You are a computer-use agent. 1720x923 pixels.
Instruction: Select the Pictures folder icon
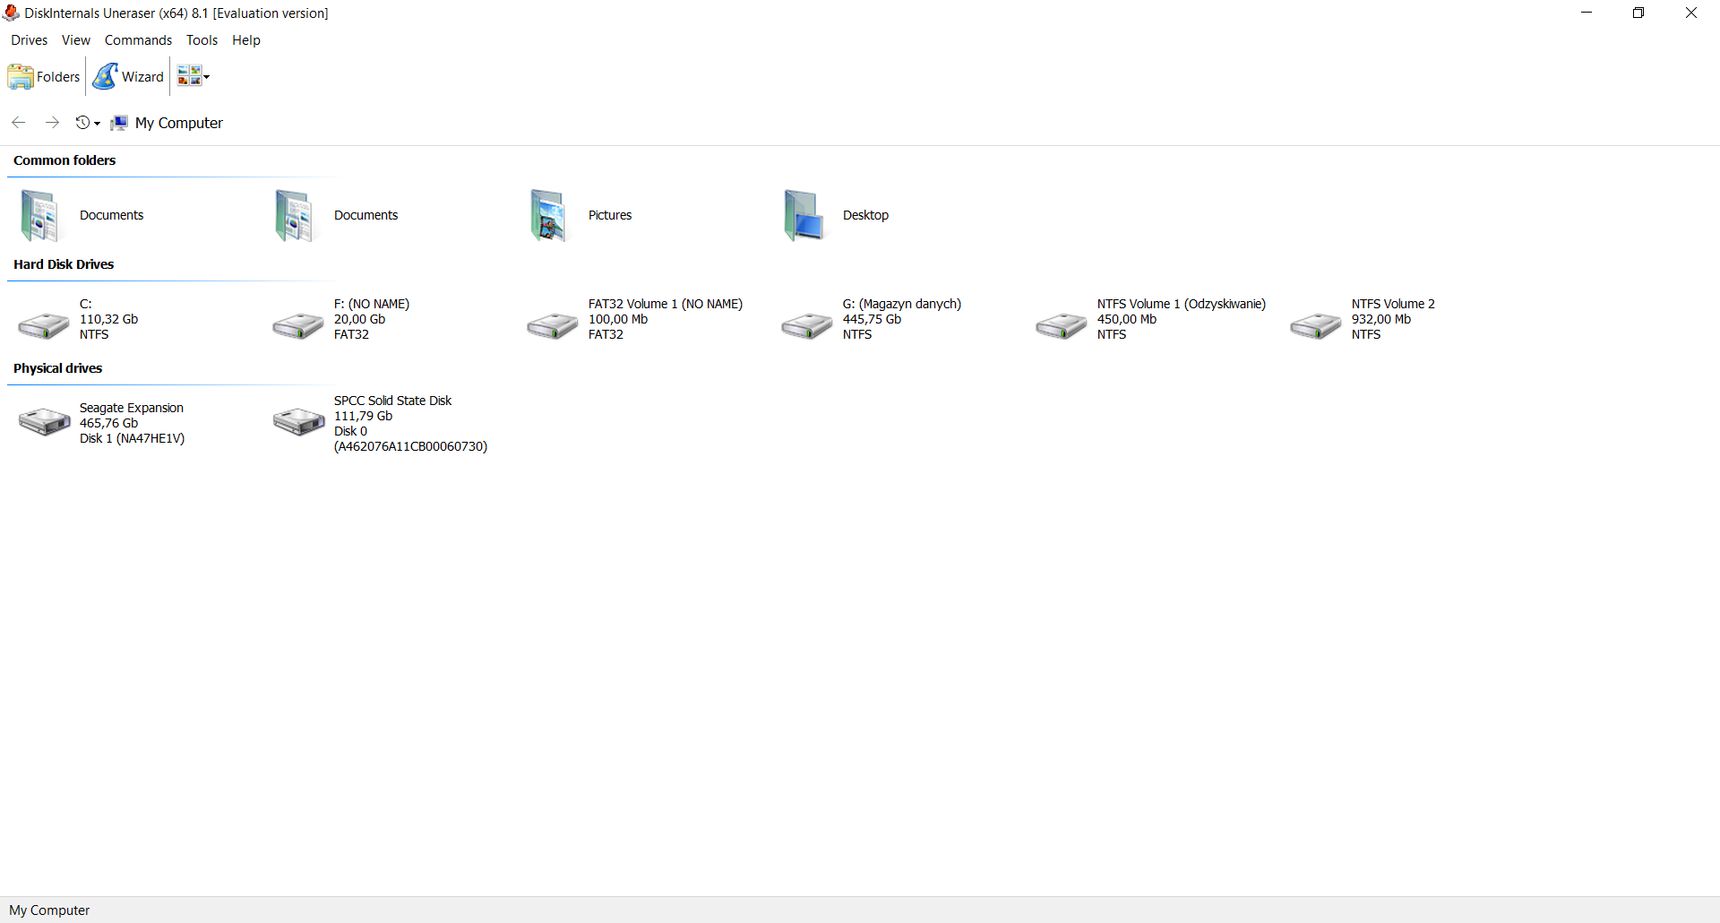549,215
